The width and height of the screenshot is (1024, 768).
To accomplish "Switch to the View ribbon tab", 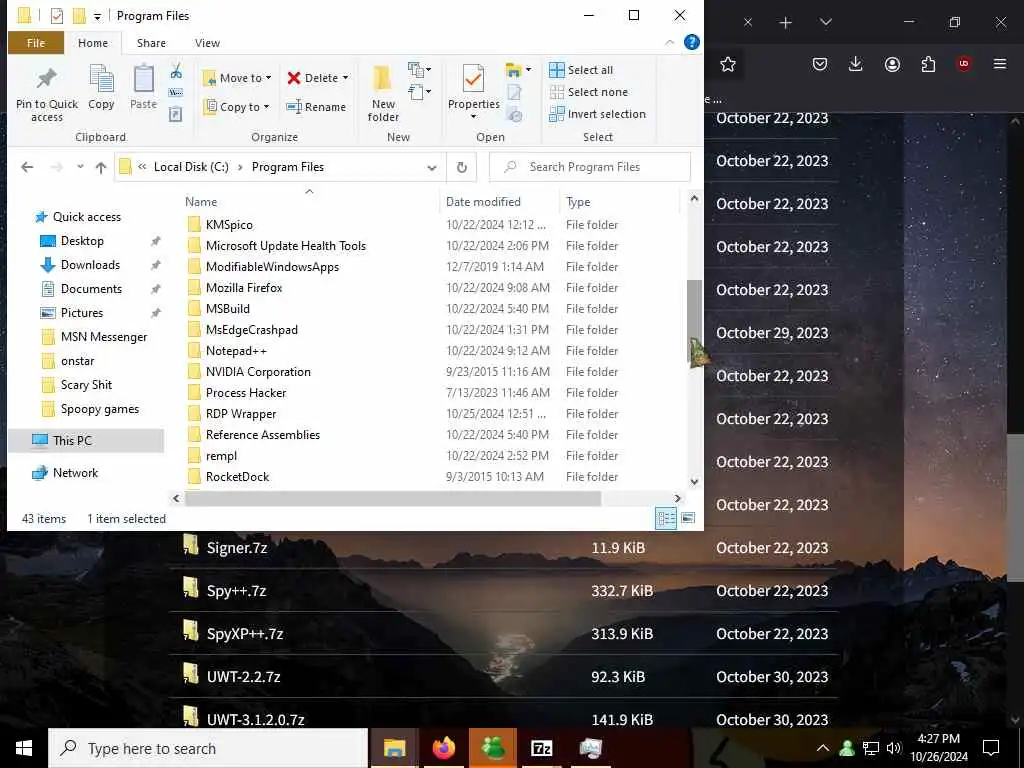I will click(x=207, y=43).
